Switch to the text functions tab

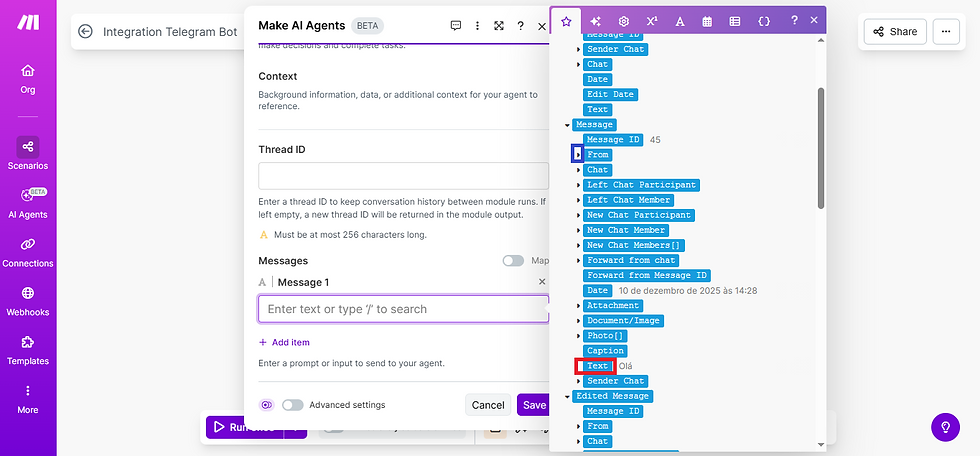pyautogui.click(x=680, y=21)
